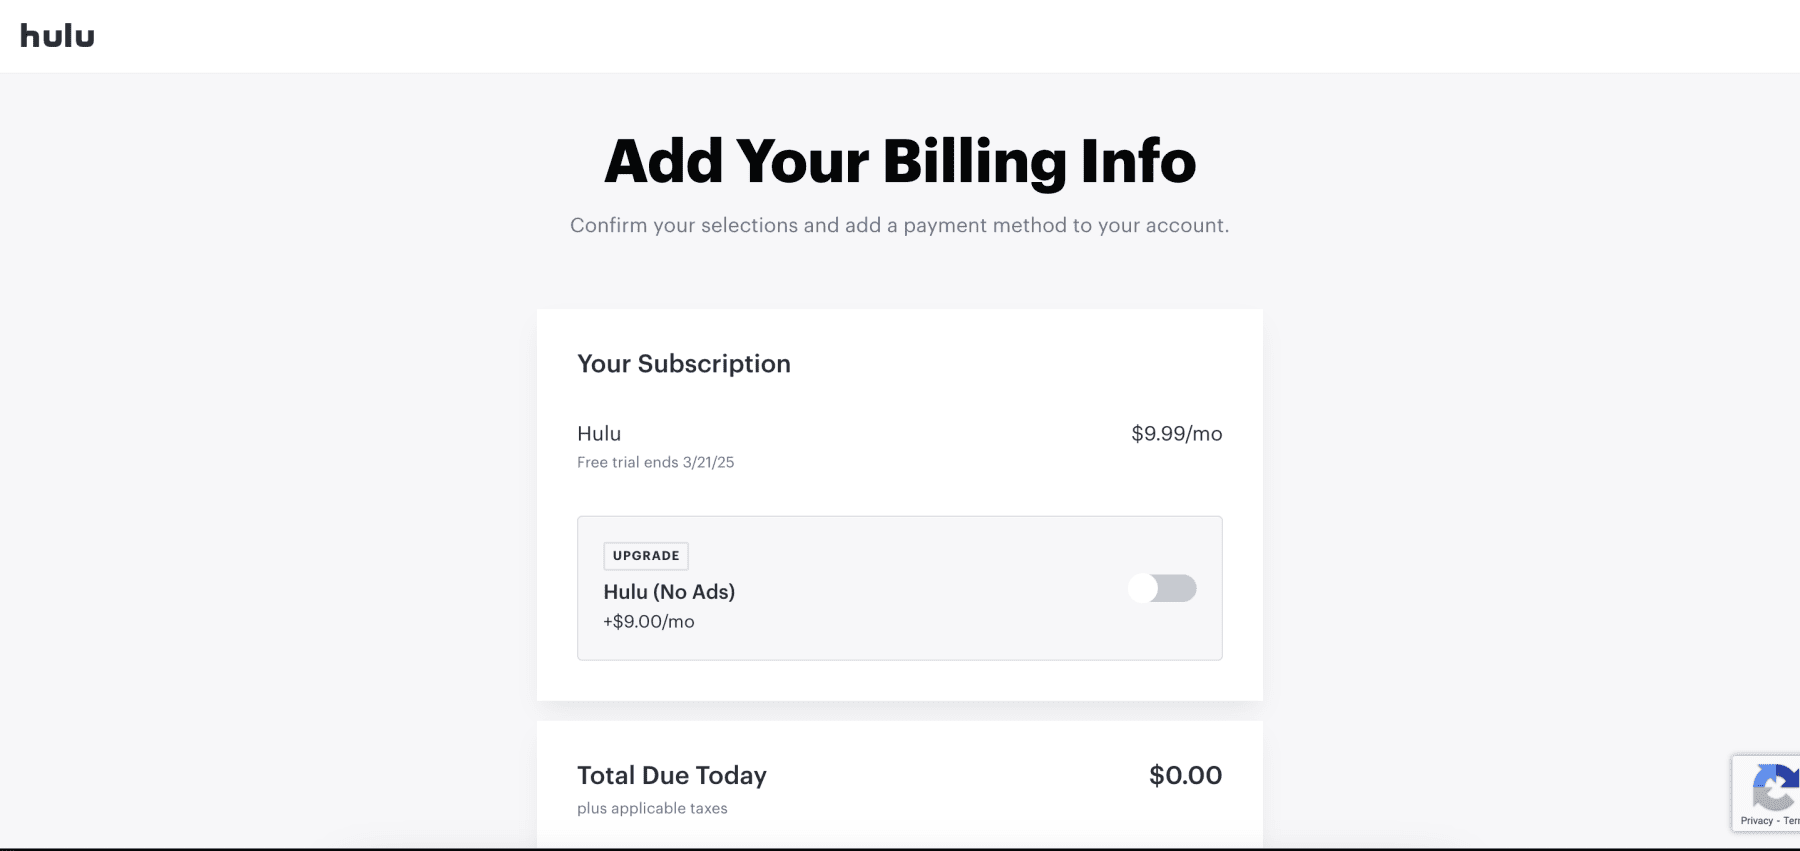
Task: Click the payment confirmation subtitle text
Action: 899,225
